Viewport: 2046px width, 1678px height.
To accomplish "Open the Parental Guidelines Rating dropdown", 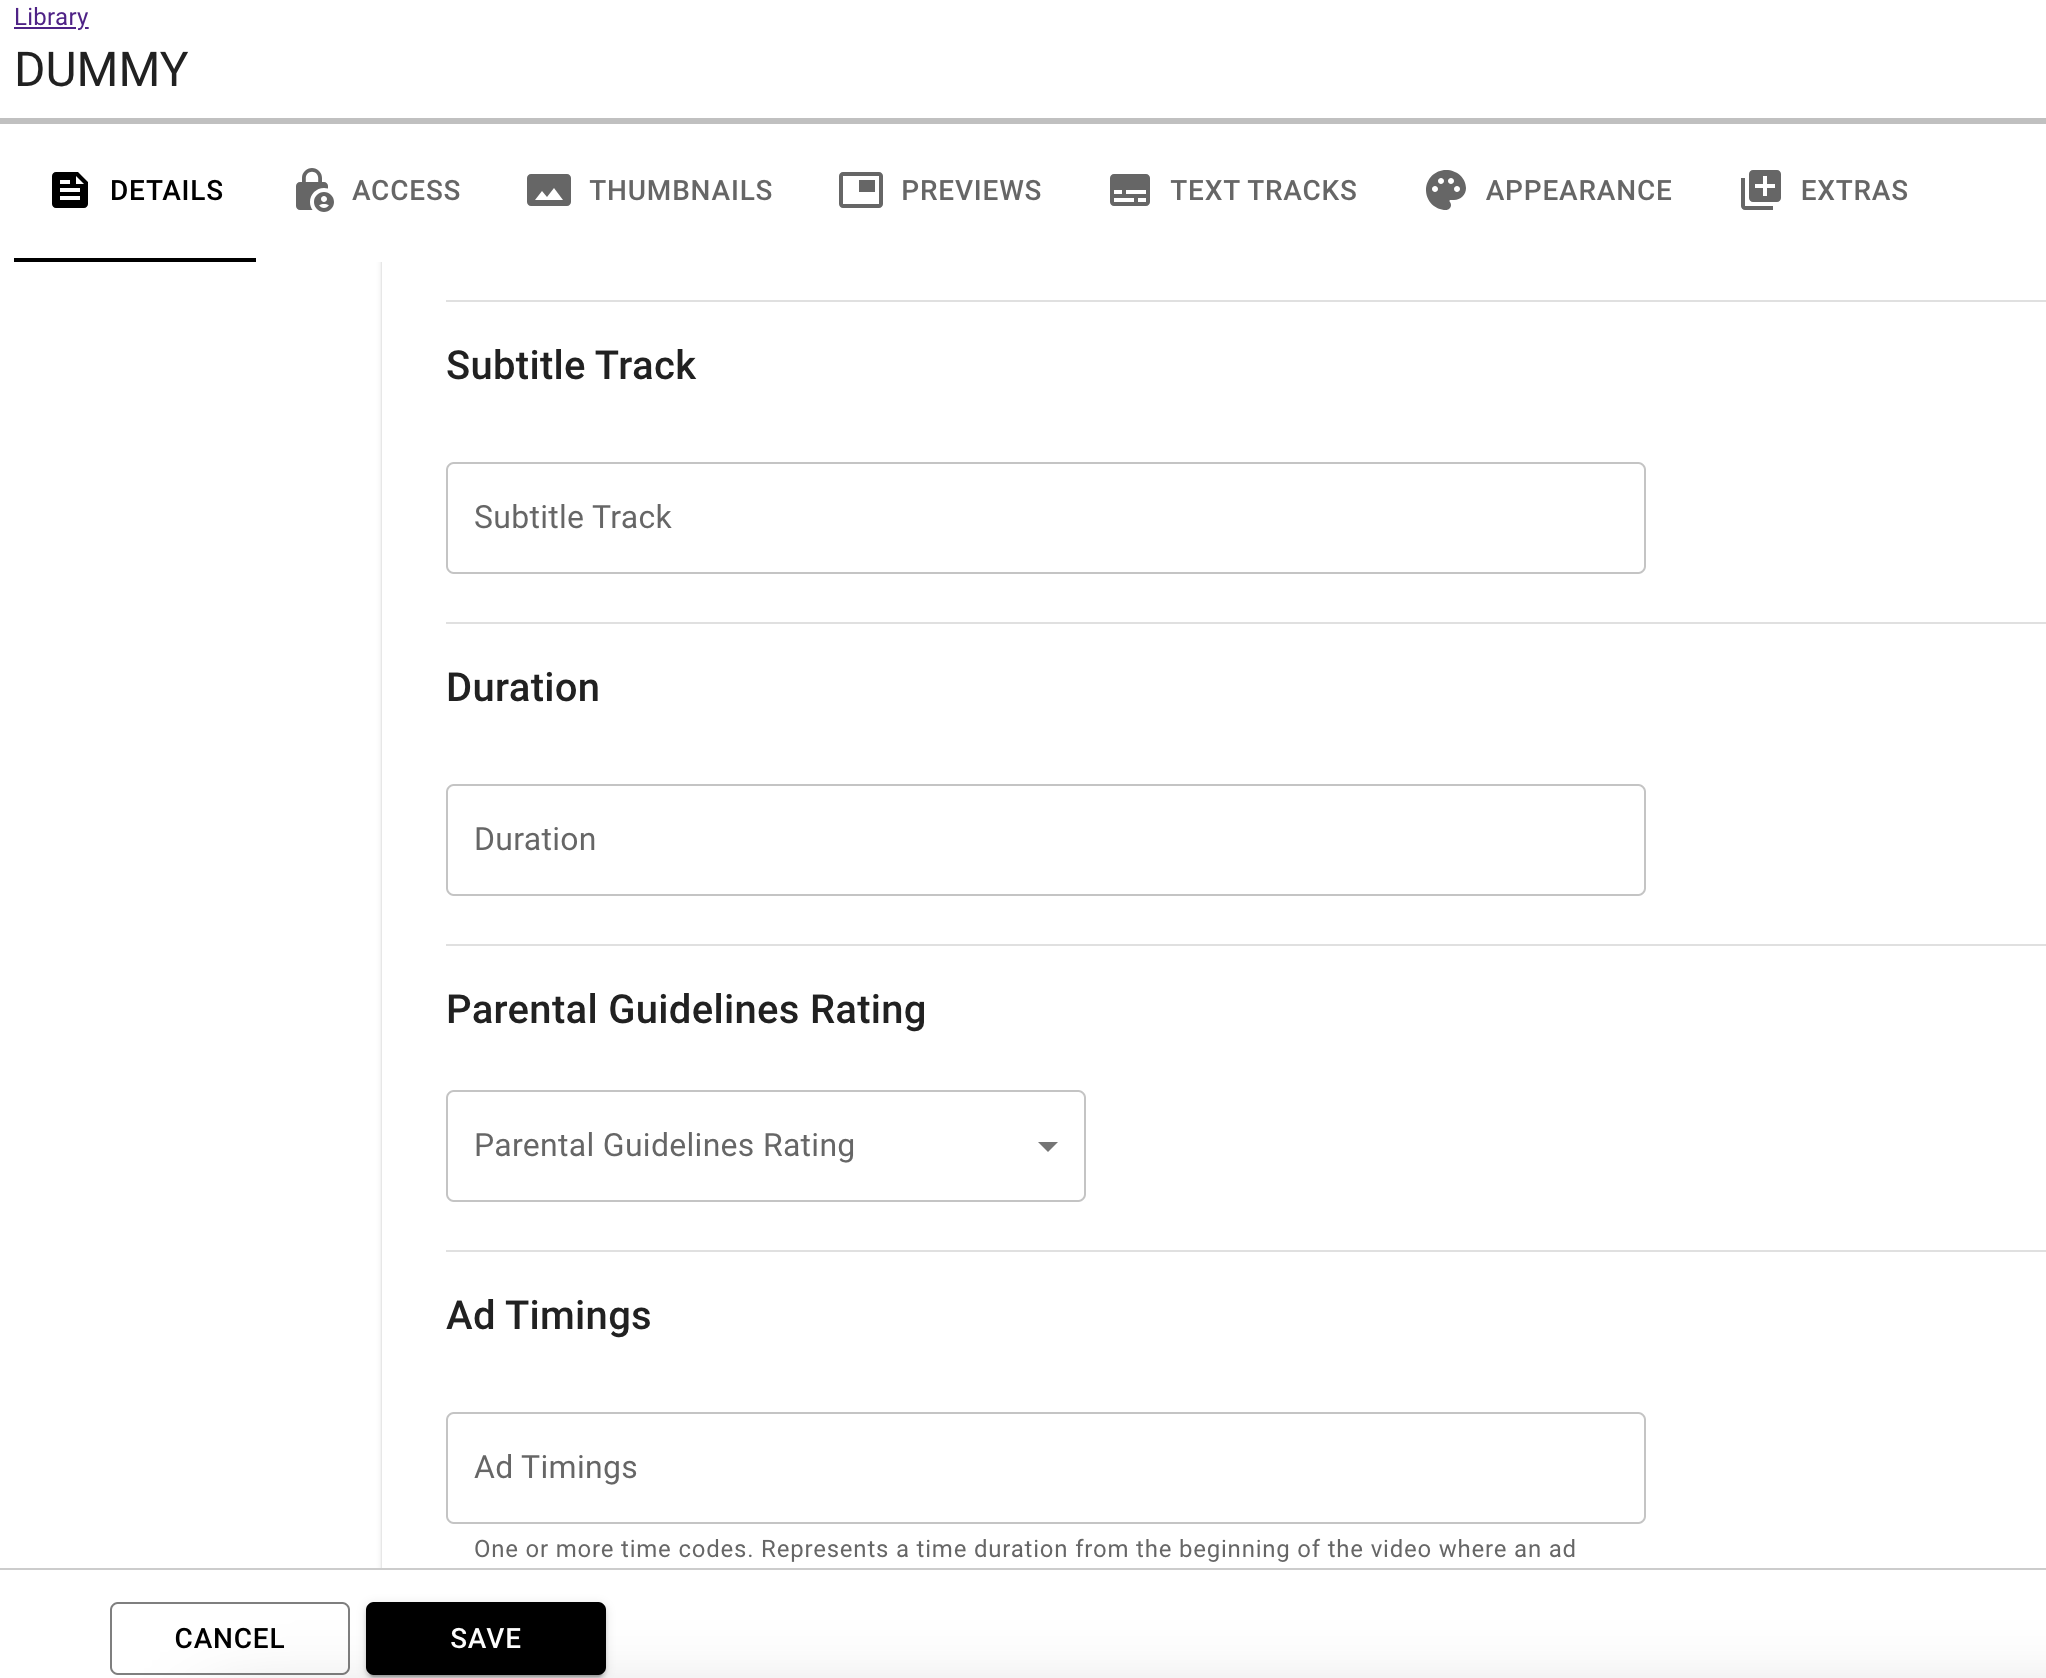I will [766, 1146].
